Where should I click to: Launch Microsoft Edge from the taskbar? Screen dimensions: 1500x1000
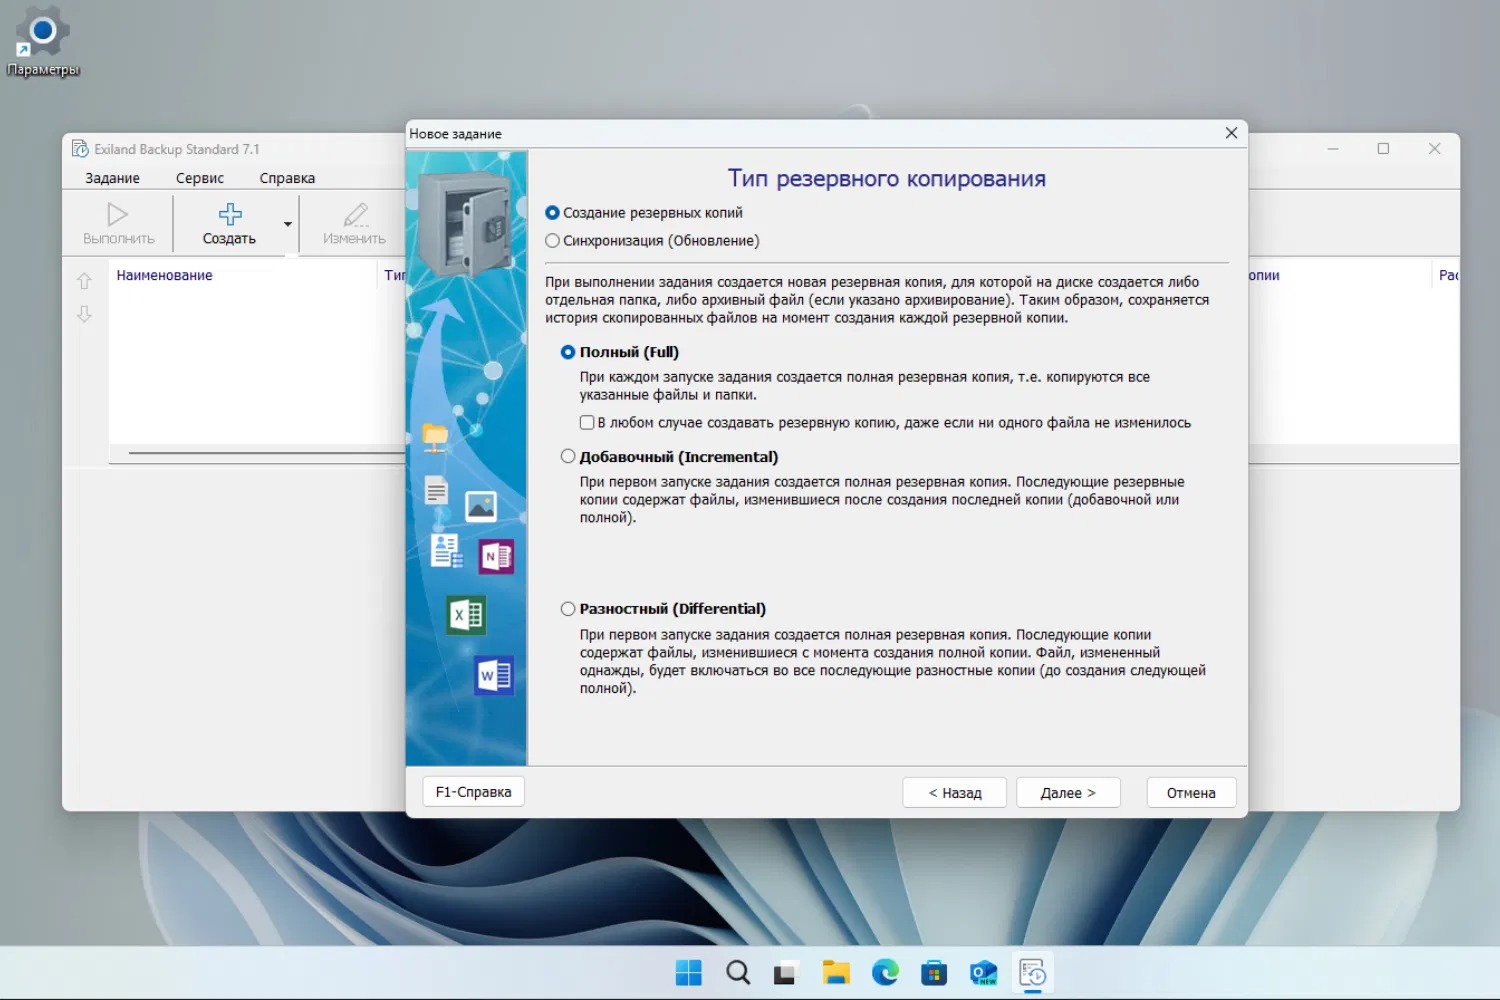[885, 972]
